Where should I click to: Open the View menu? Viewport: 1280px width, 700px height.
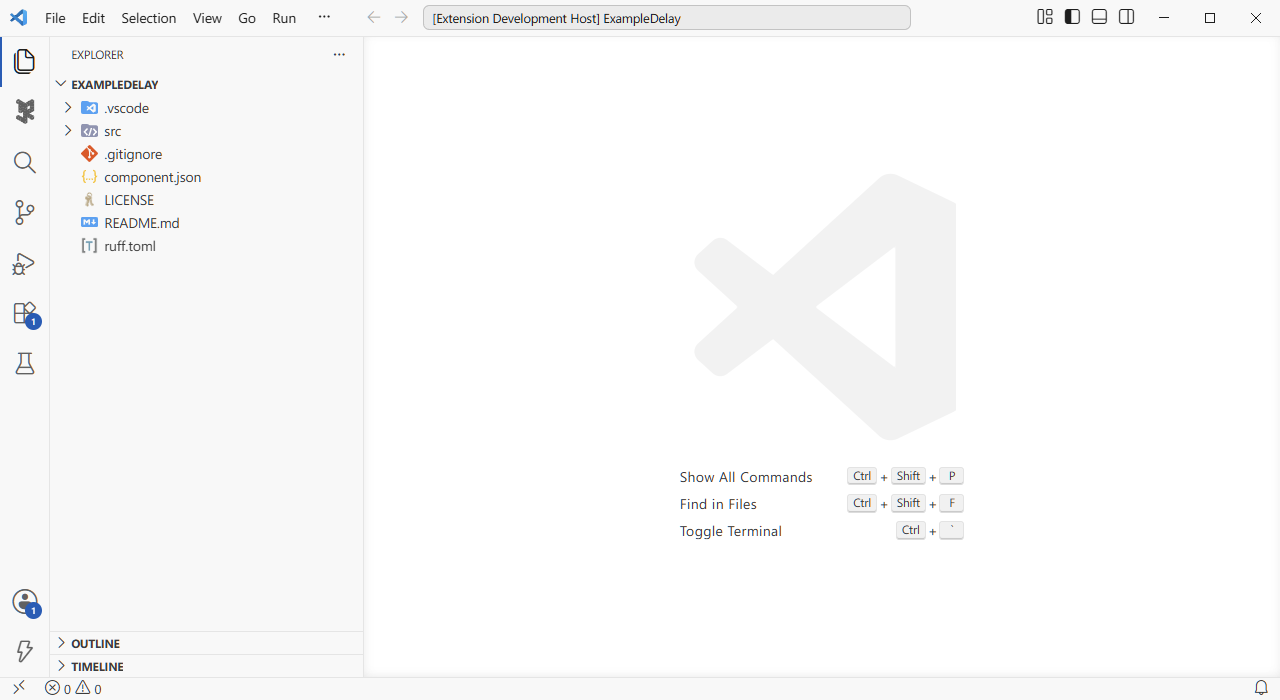(207, 18)
